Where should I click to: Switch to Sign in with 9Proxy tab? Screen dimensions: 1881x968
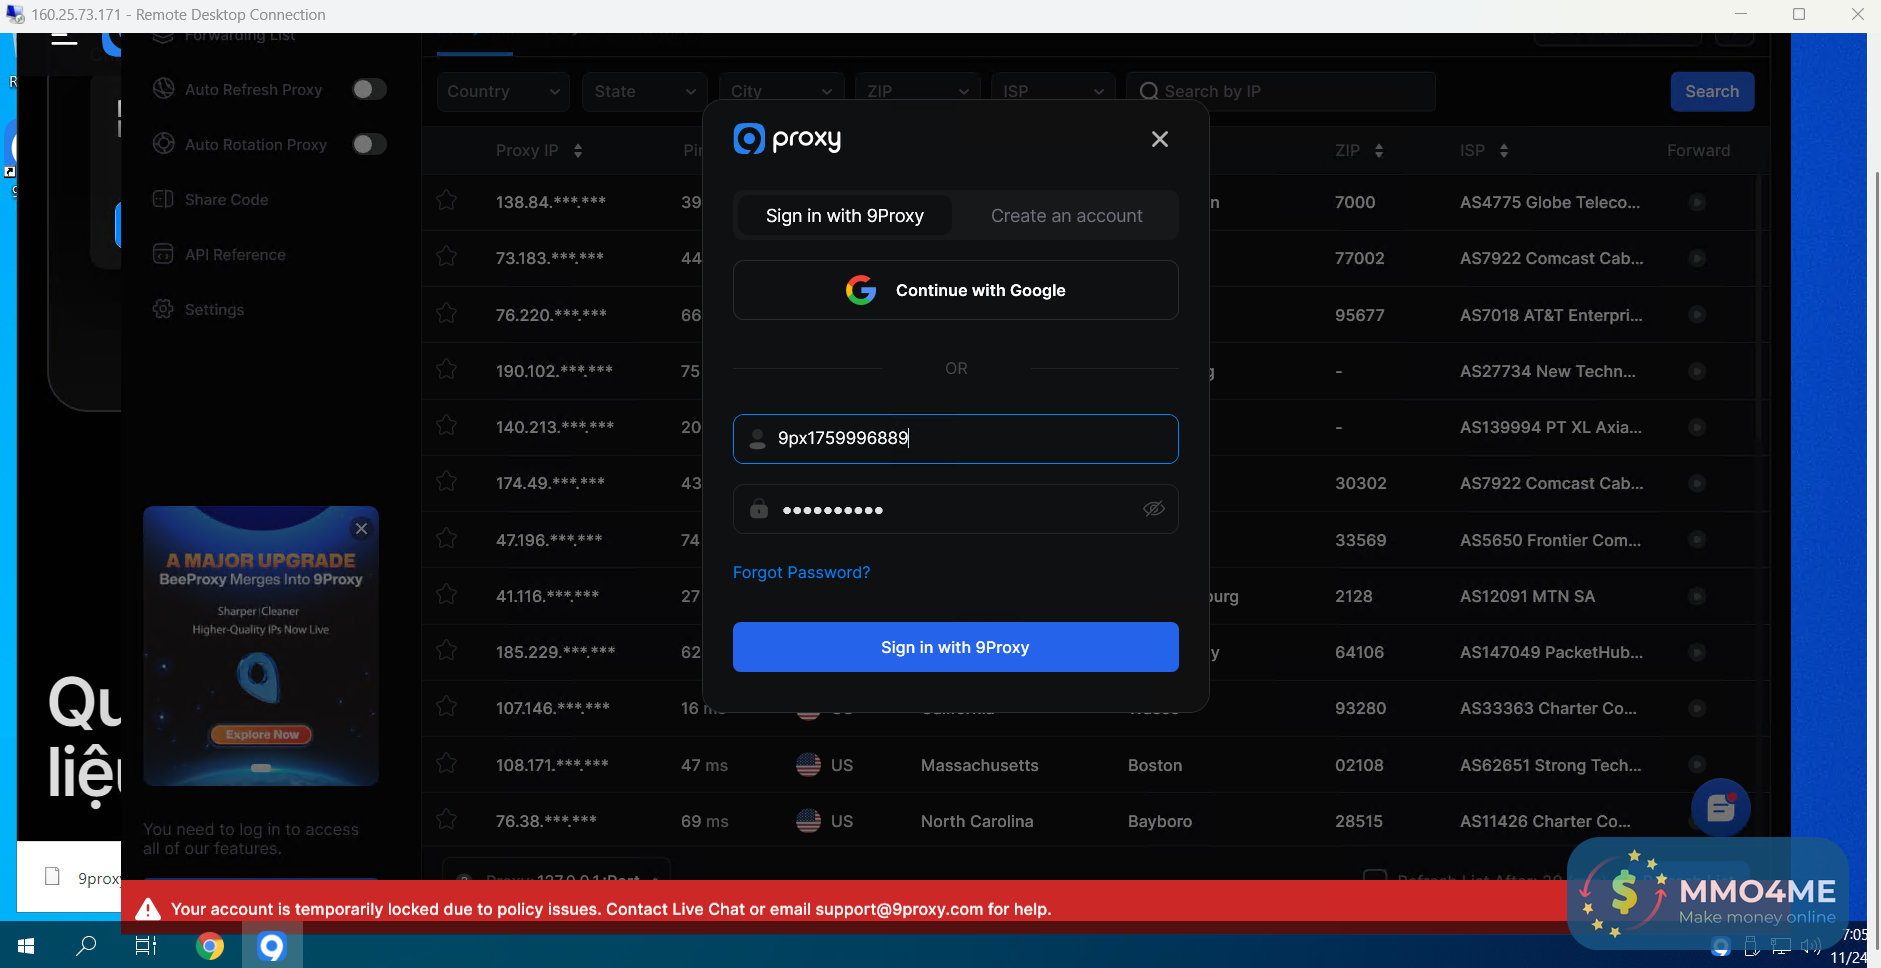pyautogui.click(x=844, y=216)
